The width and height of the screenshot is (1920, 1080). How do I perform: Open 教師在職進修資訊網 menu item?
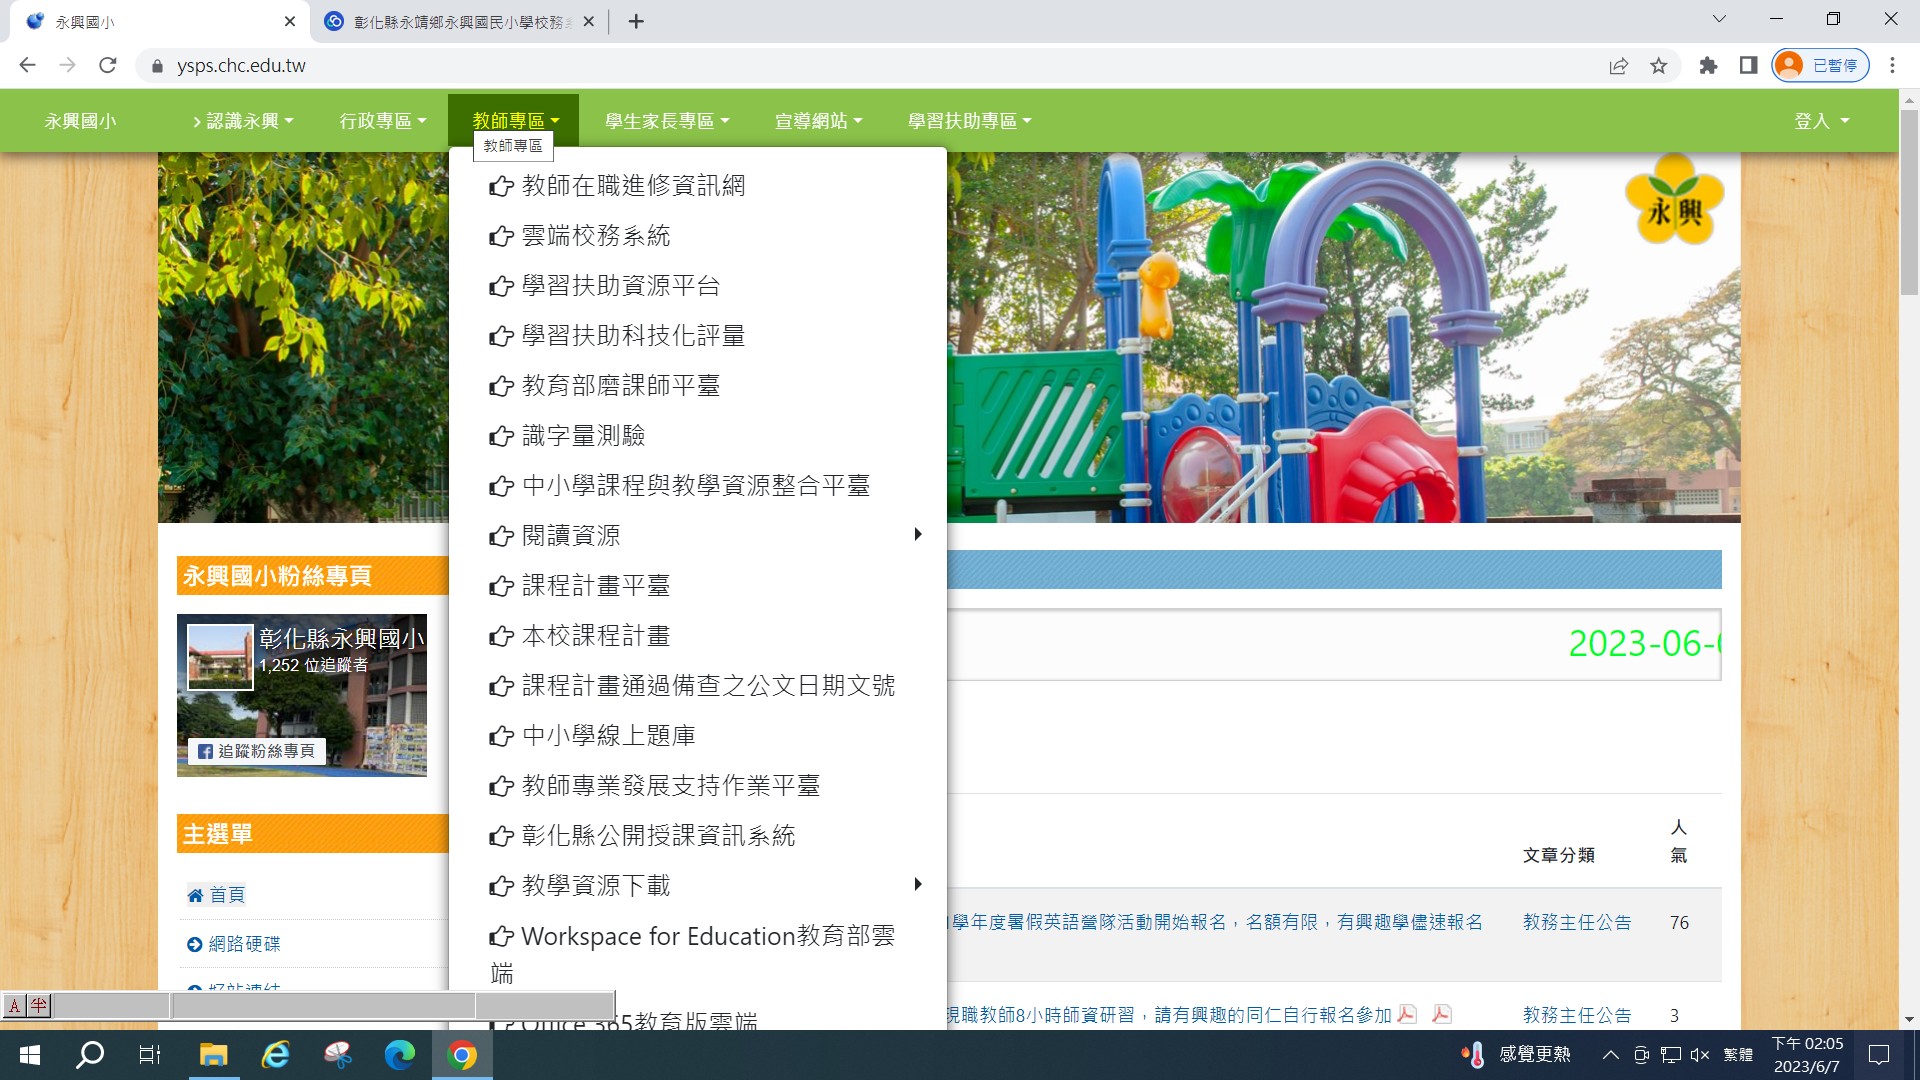[617, 186]
